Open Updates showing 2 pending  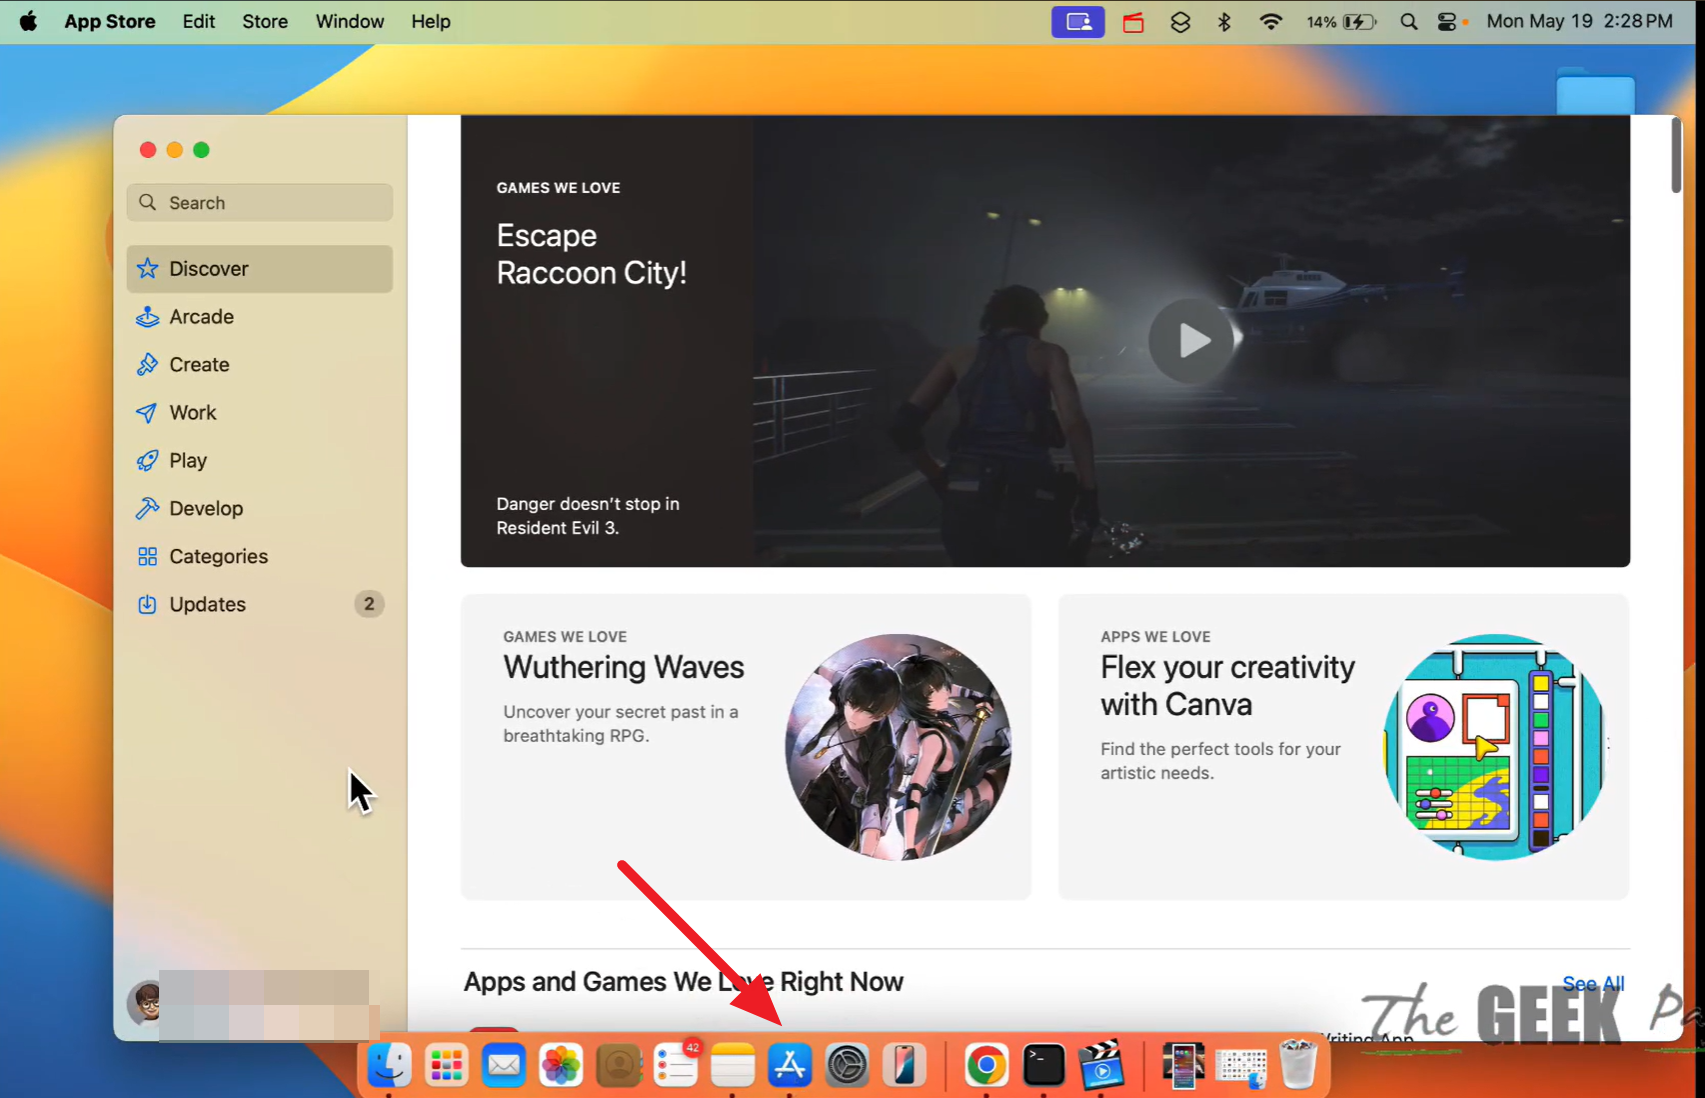pos(259,605)
